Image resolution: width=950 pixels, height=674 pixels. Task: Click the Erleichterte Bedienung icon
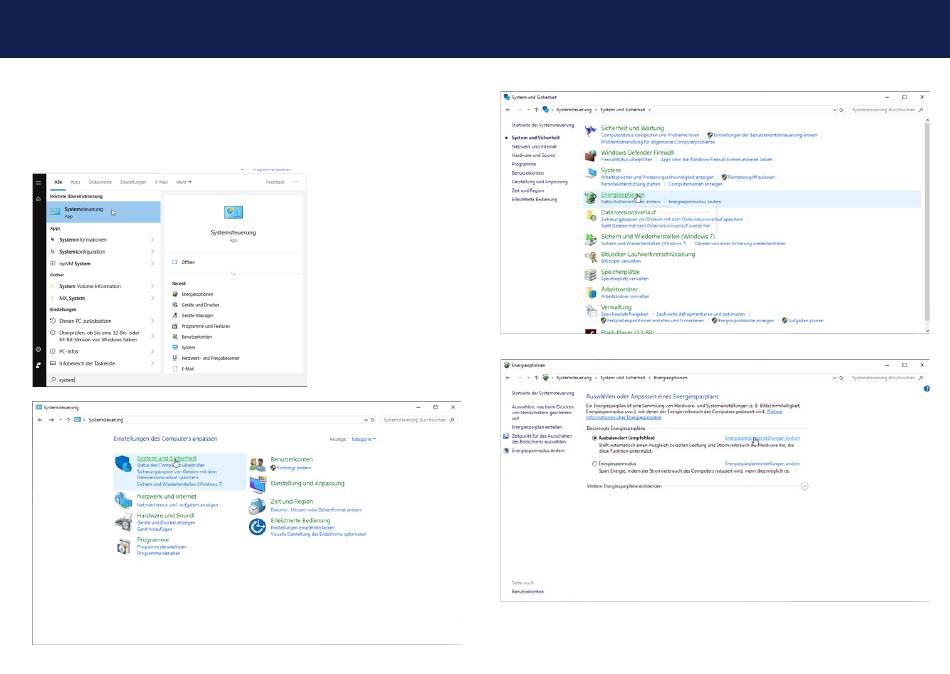tap(257, 527)
